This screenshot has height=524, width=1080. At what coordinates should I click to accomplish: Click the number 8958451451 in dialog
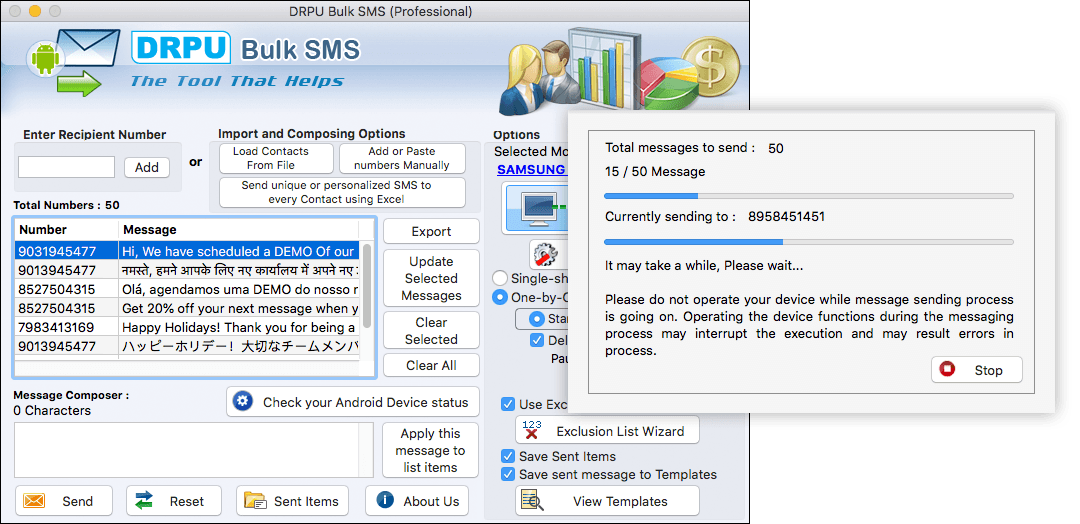787,217
